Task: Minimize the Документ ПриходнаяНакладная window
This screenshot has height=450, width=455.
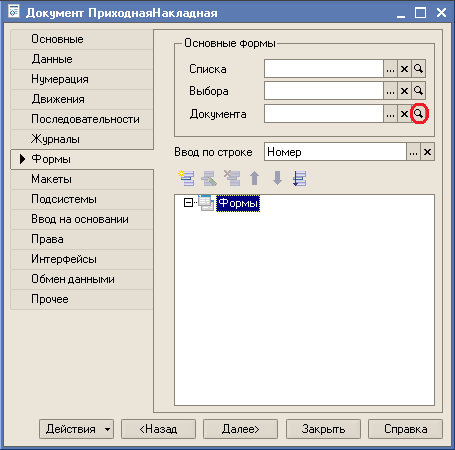Action: (x=401, y=13)
